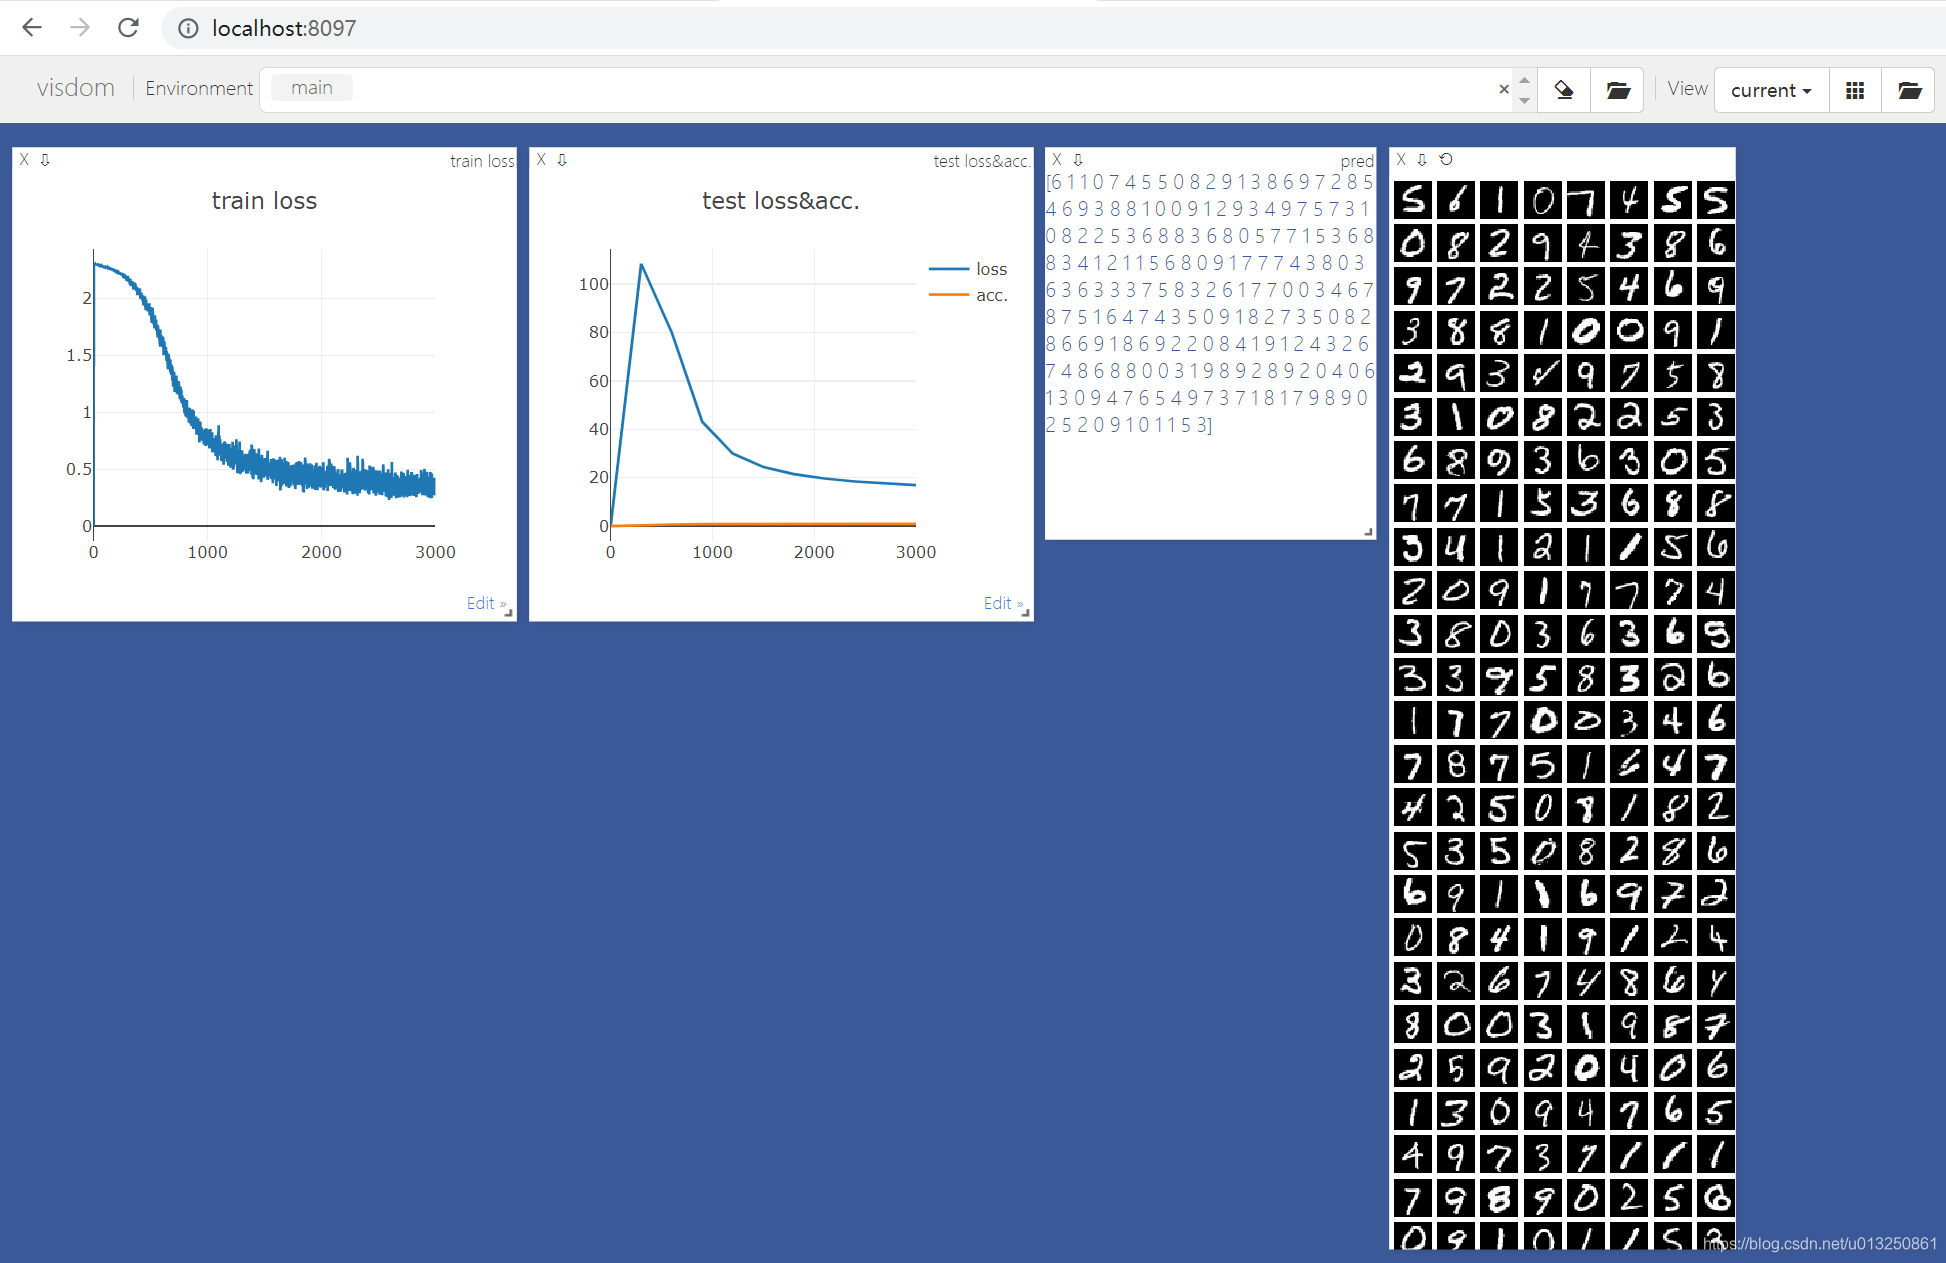1946x1263 pixels.
Task: Expand environment list with up-down arrows
Action: click(x=1524, y=90)
